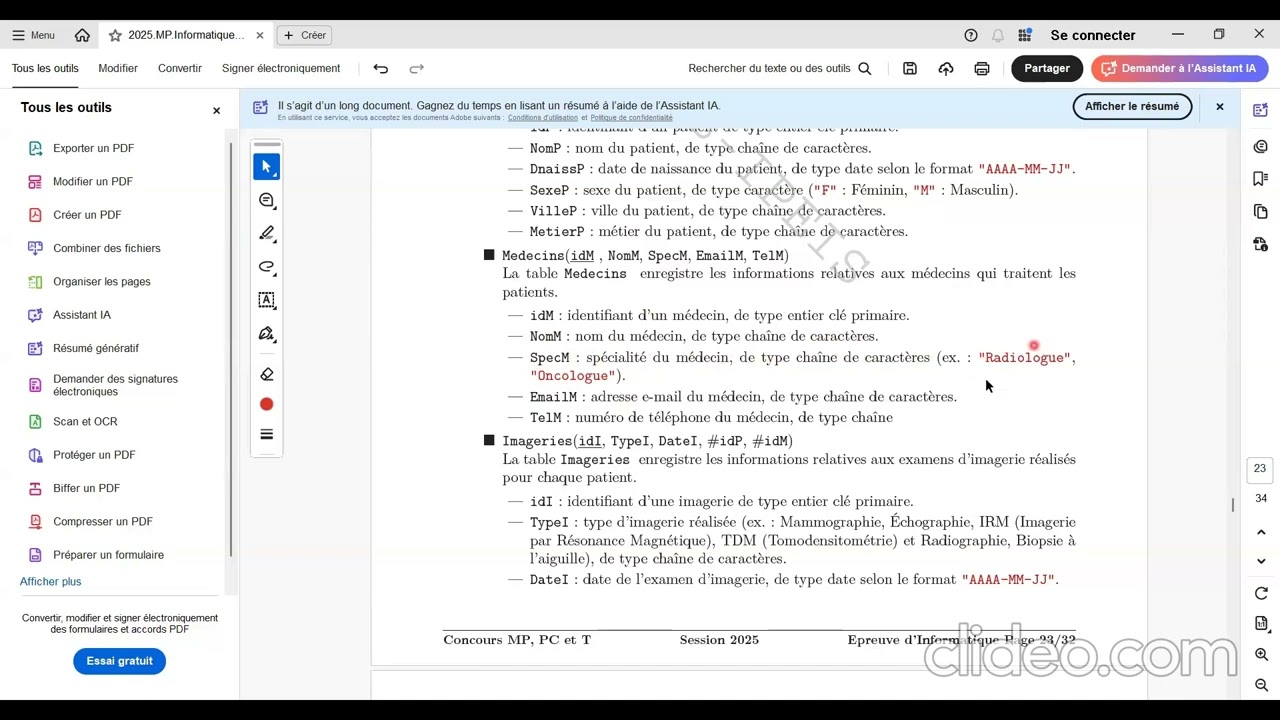
Task: Save the document with diskette icon
Action: (x=910, y=68)
